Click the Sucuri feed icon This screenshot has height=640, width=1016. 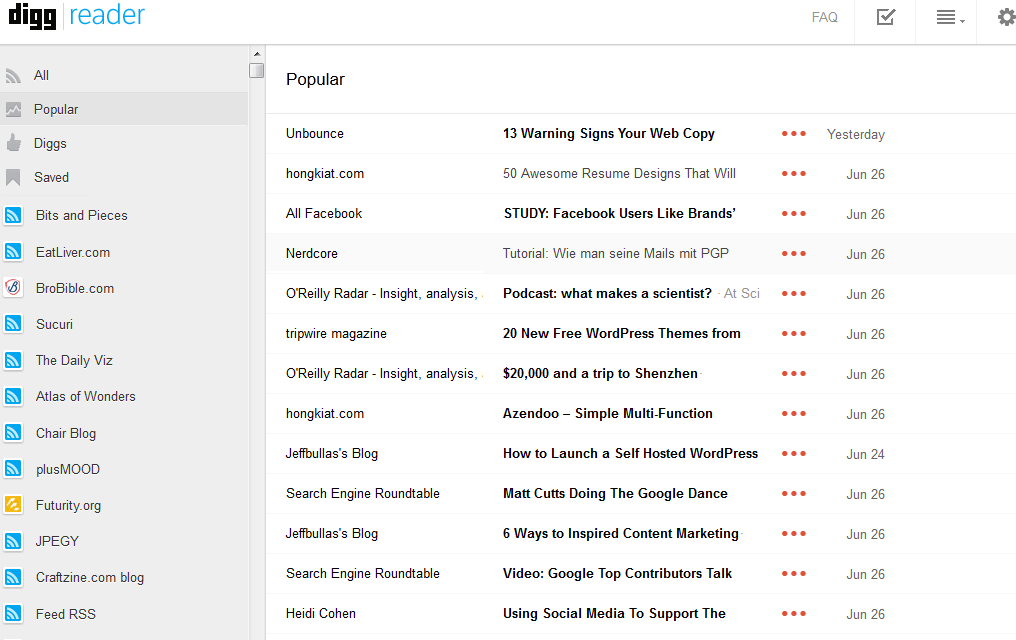[x=13, y=323]
